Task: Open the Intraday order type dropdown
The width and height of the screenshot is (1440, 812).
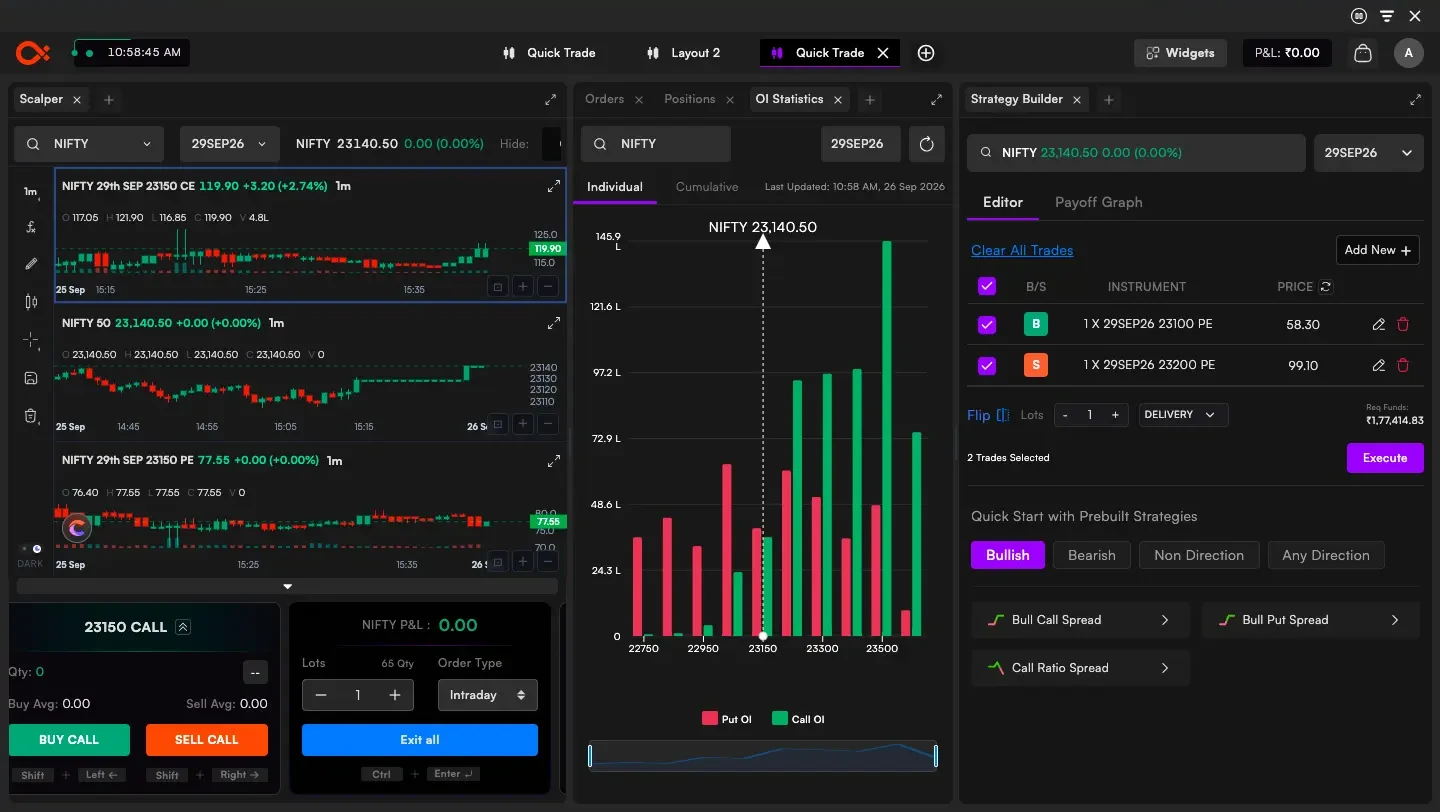Action: pos(487,695)
